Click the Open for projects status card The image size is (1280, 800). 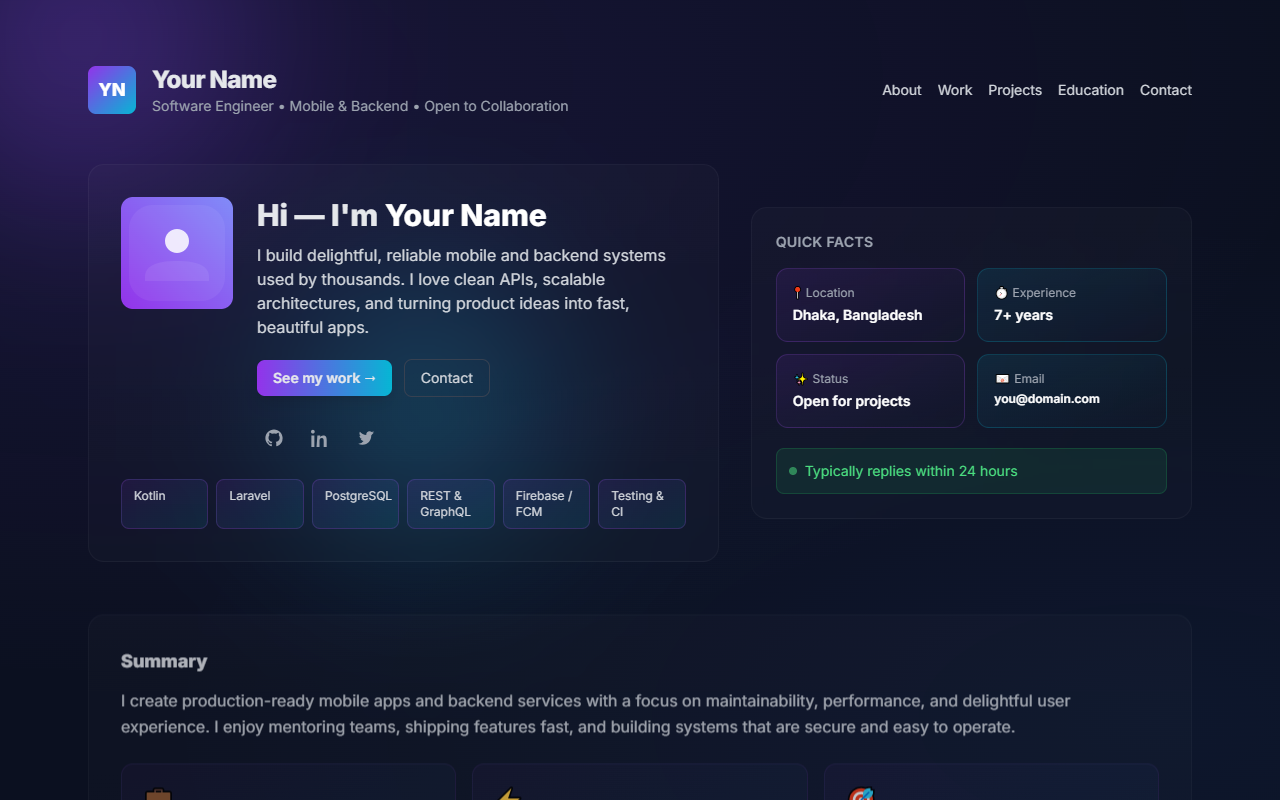tap(870, 390)
